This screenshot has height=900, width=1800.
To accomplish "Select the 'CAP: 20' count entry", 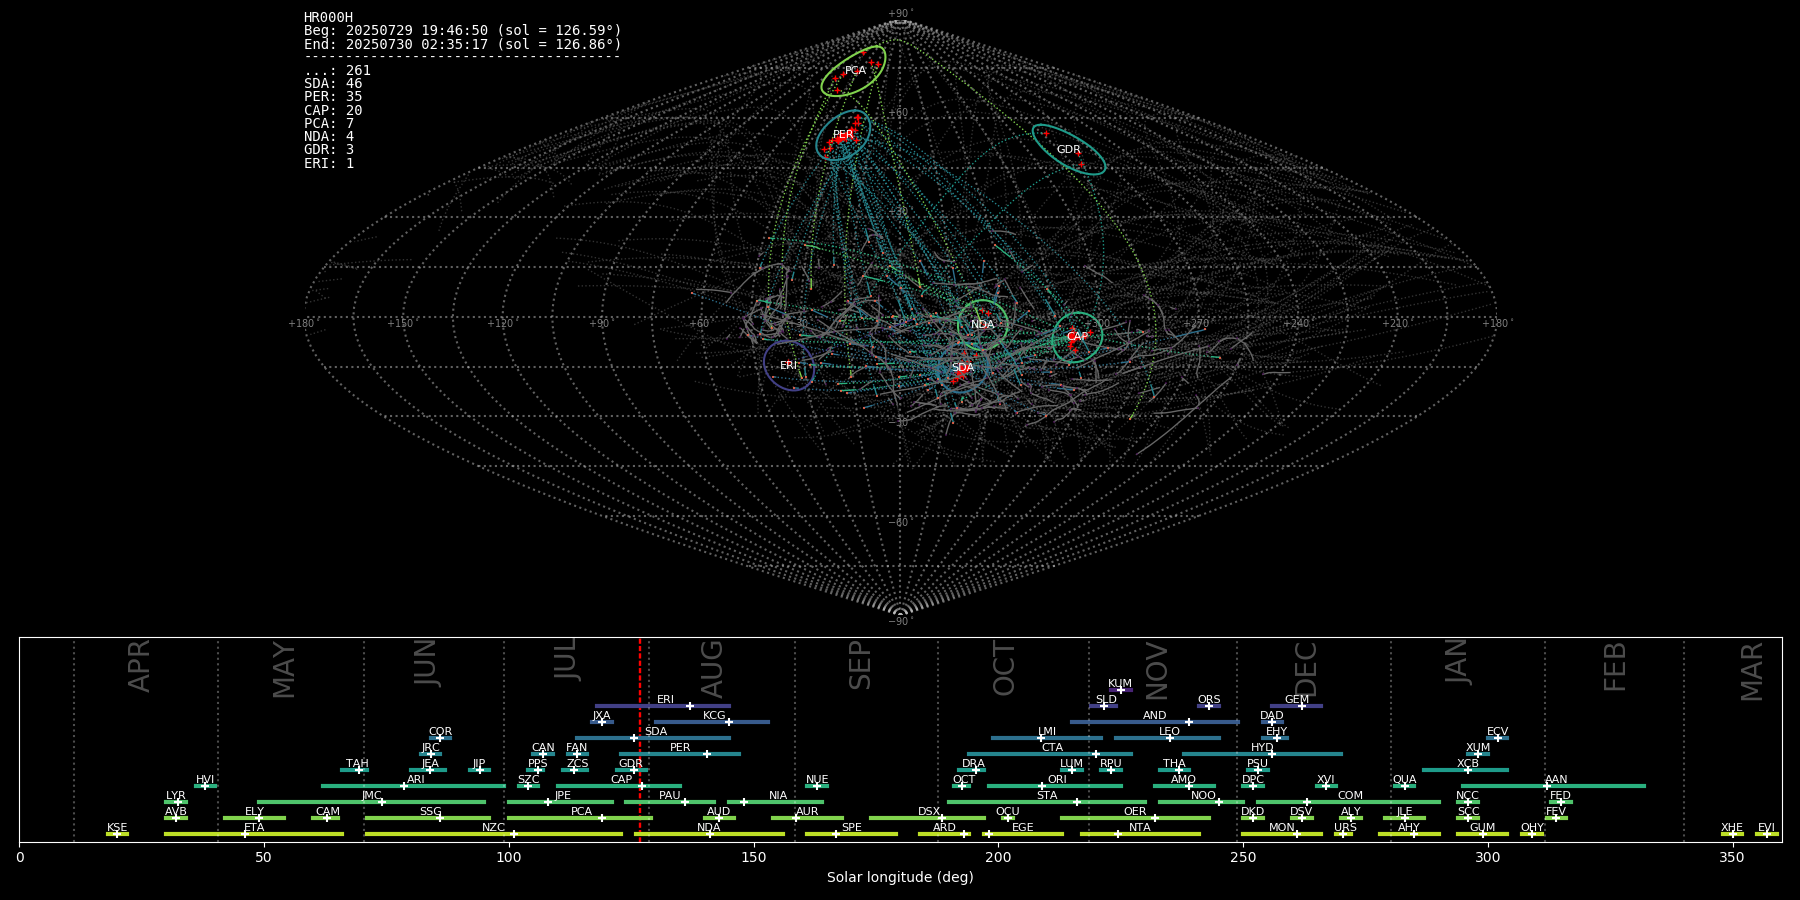I will [333, 111].
